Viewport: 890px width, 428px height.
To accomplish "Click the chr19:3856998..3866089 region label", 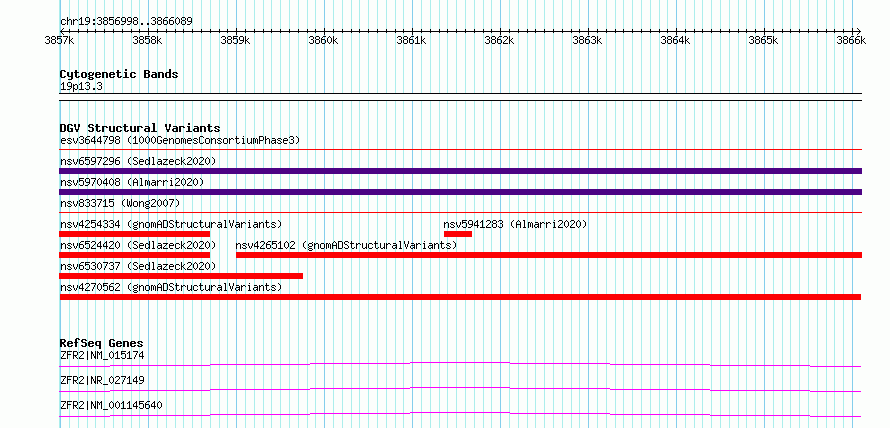I will point(126,21).
